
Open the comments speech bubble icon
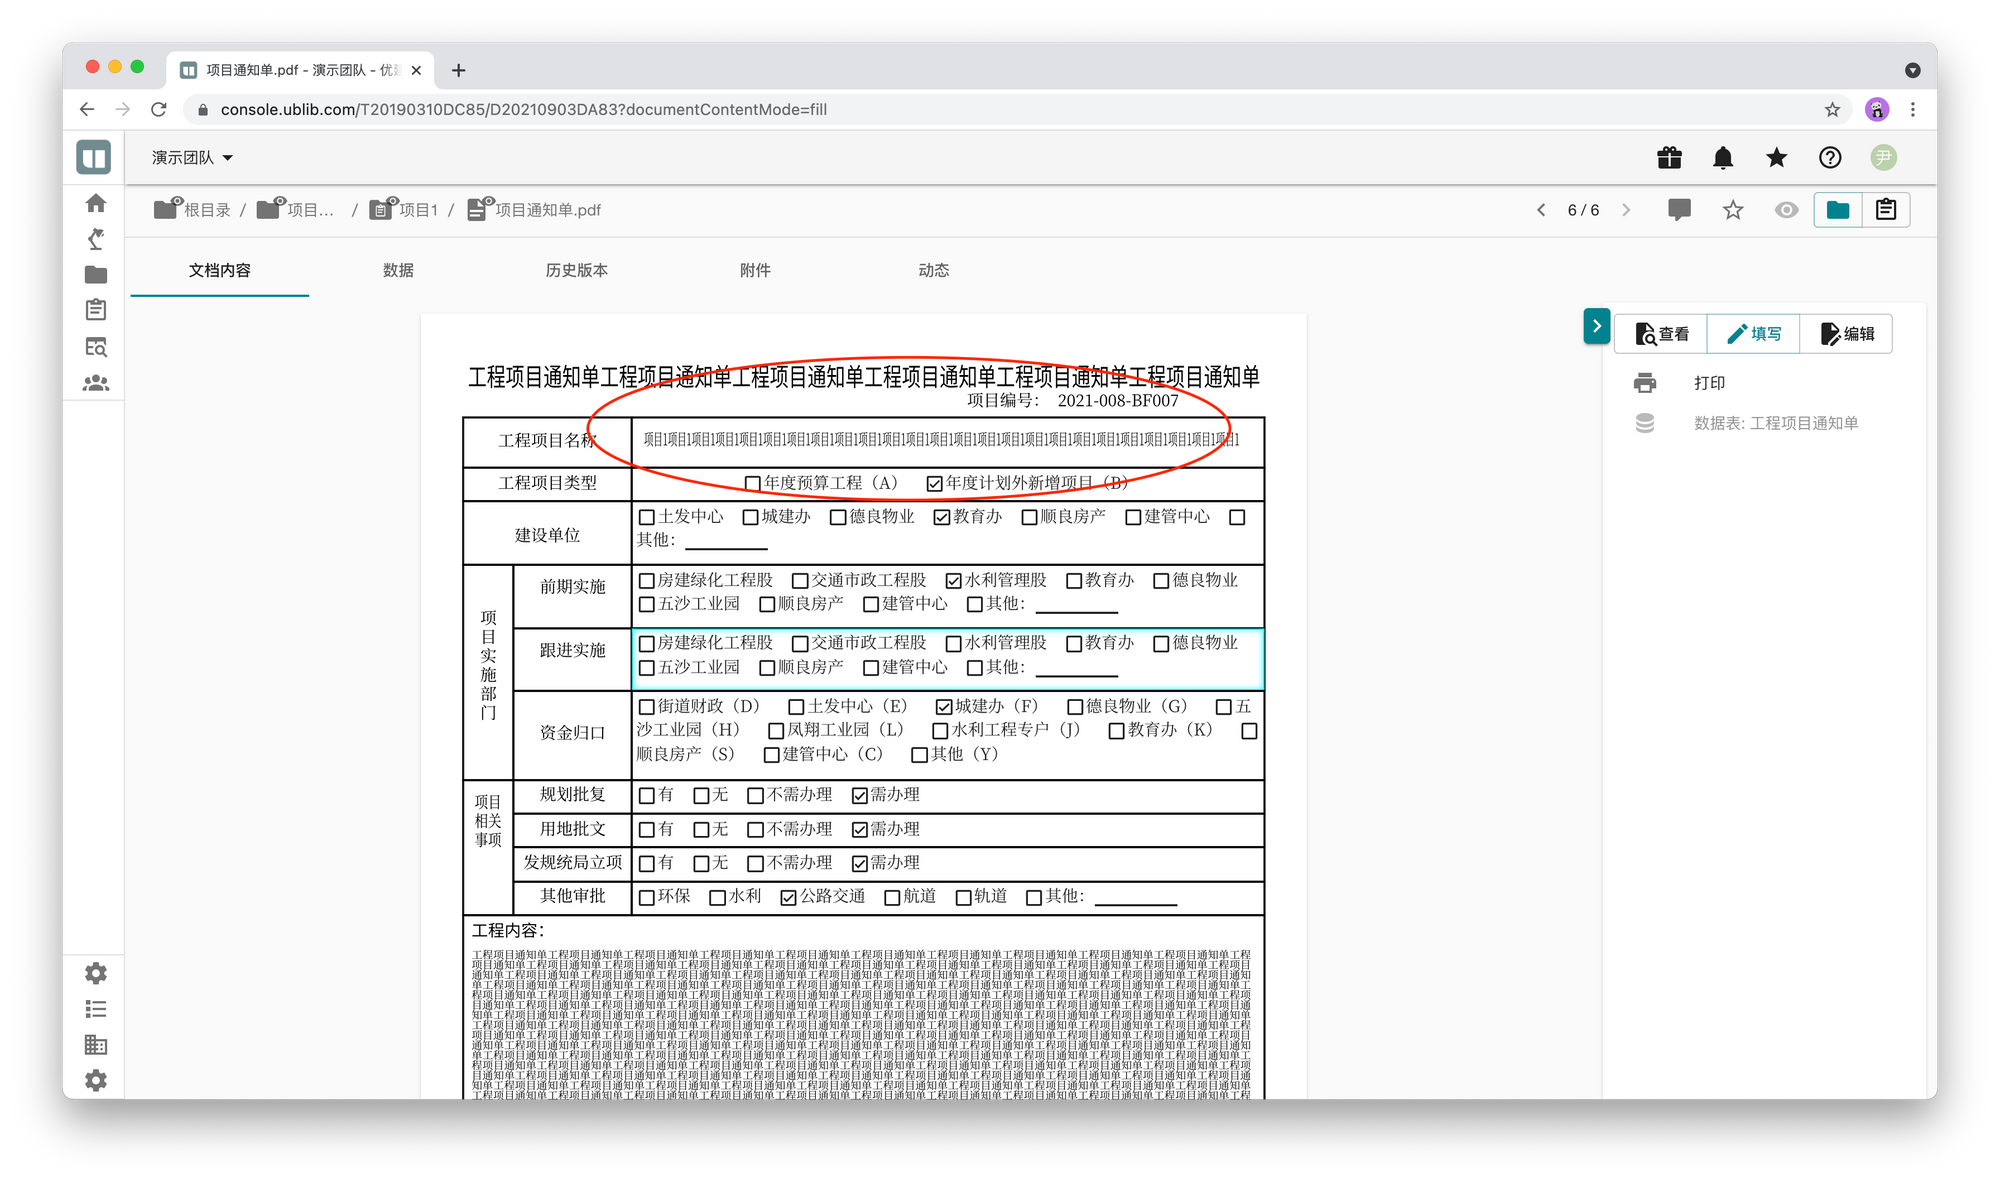[1679, 210]
